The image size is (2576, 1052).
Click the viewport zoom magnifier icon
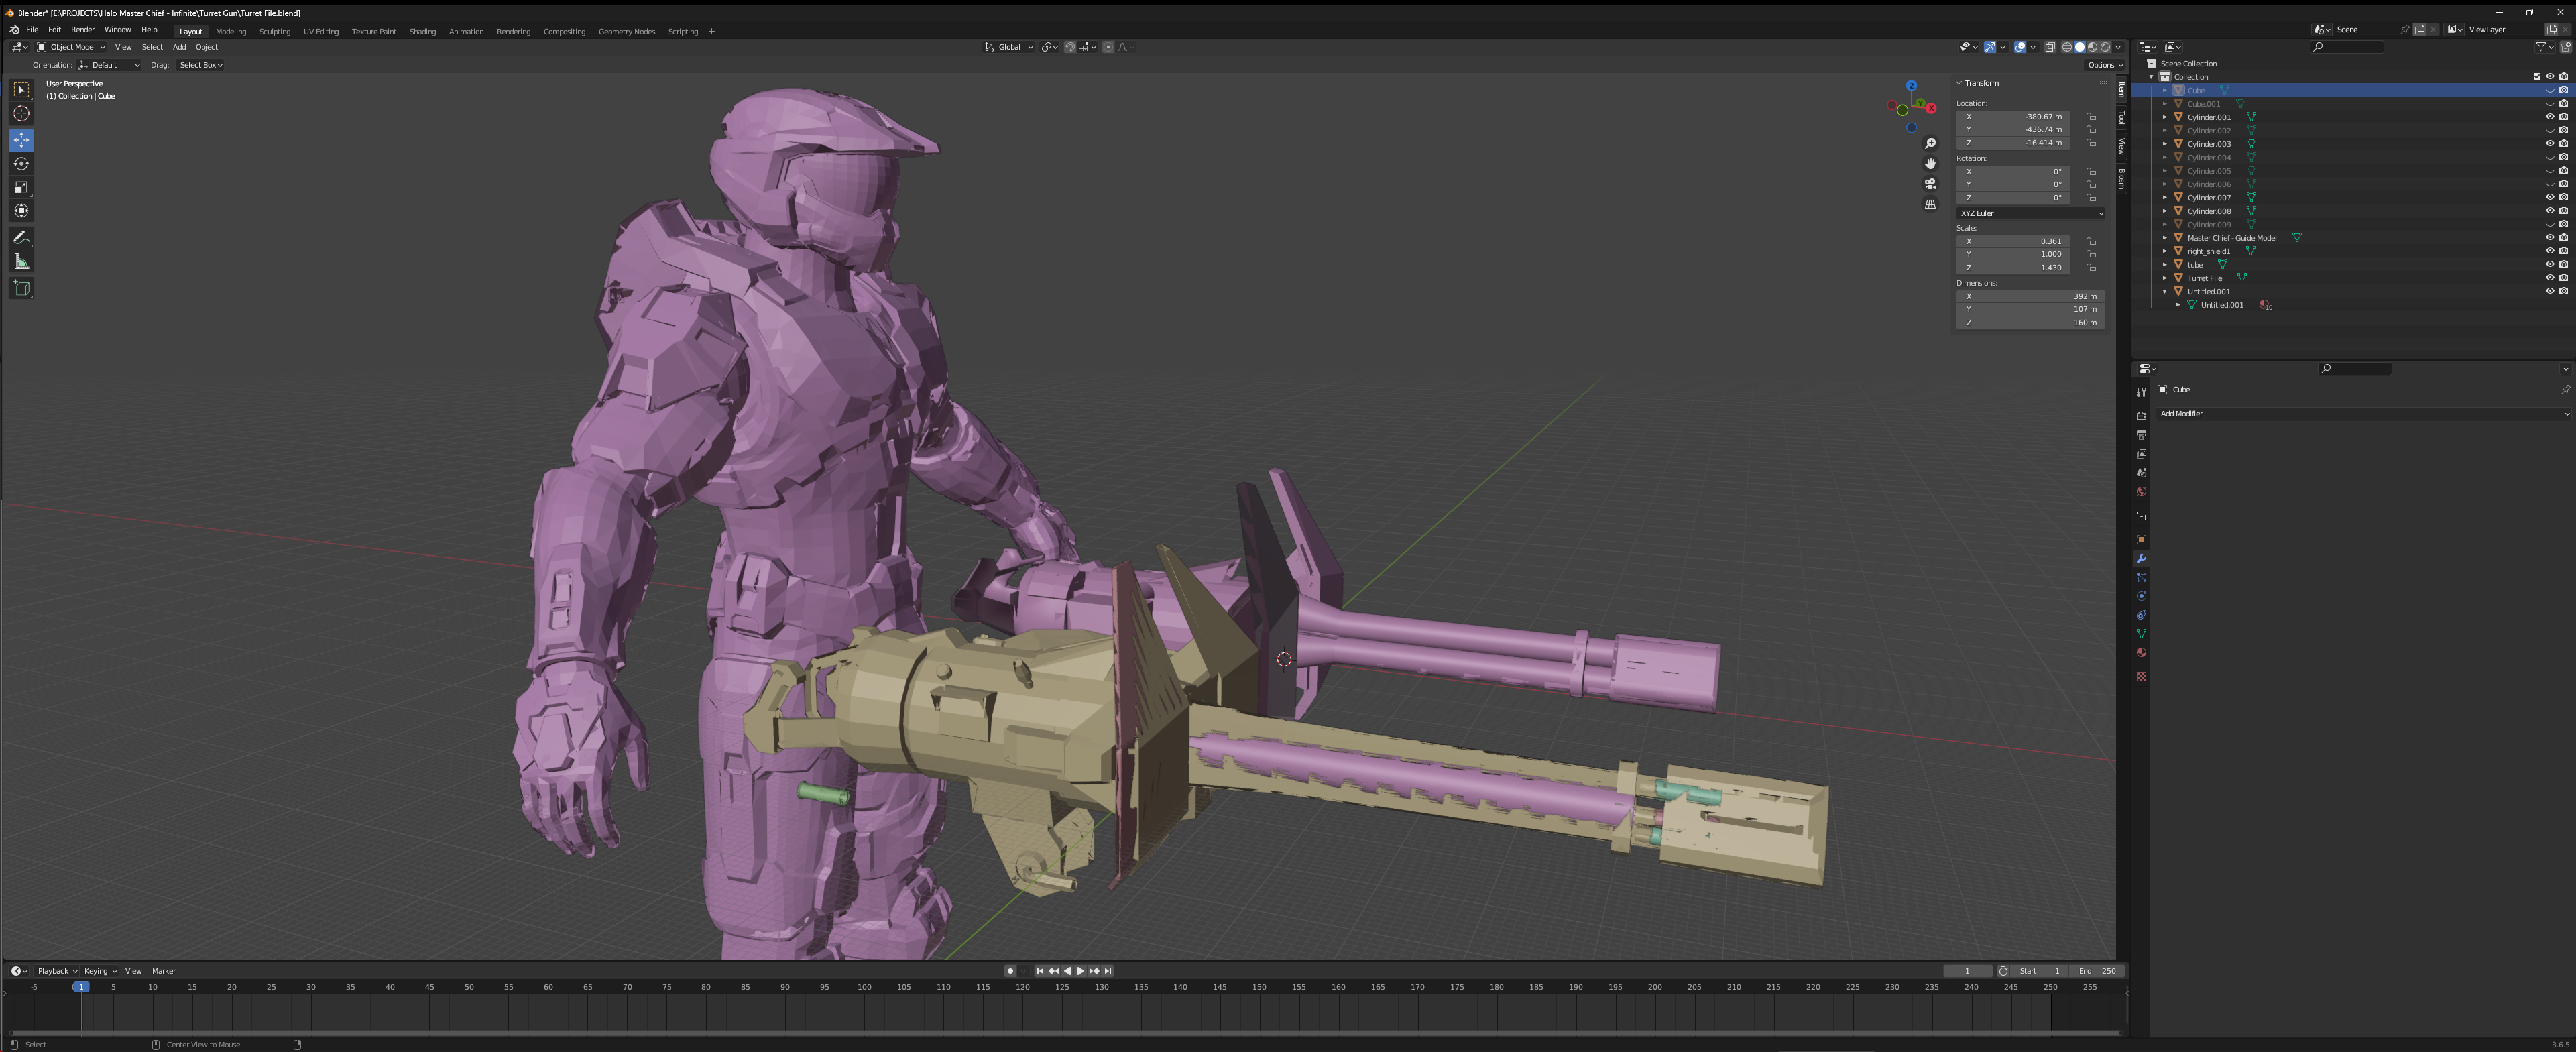[x=1930, y=144]
